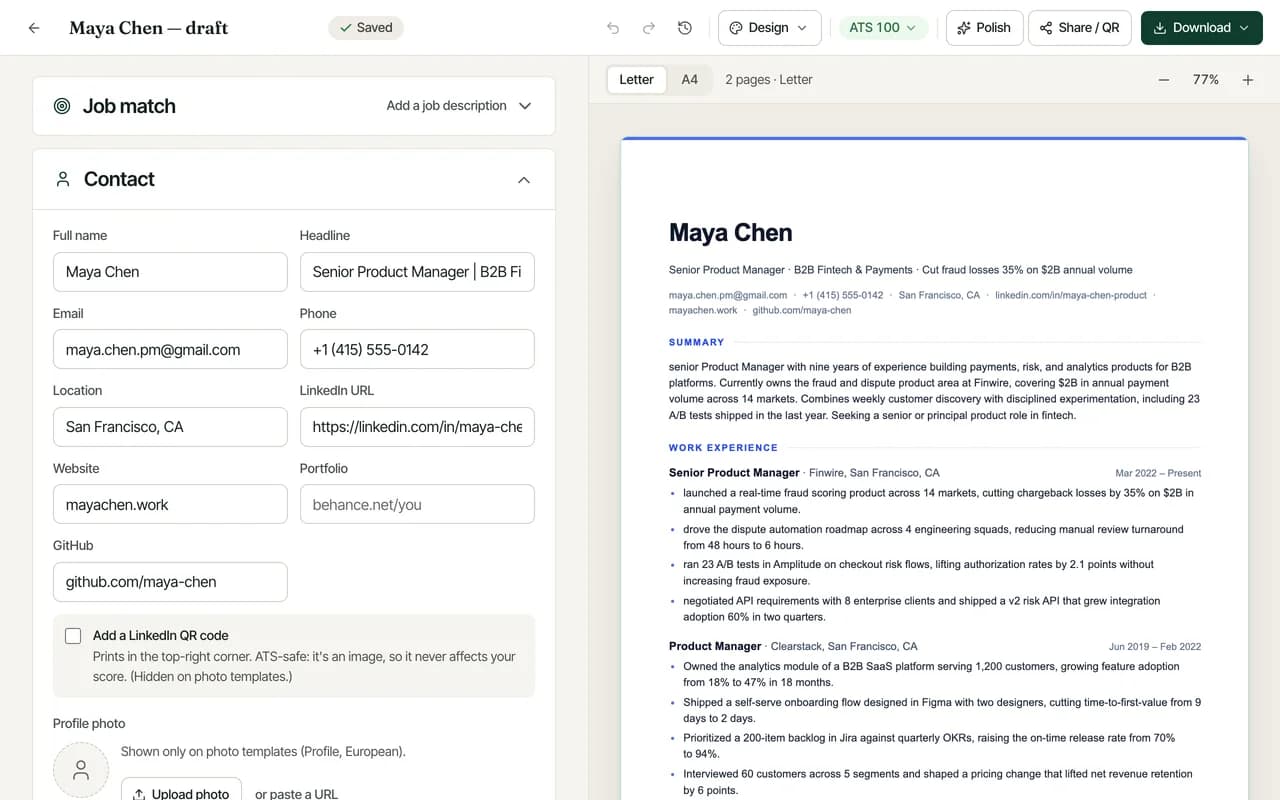Click the Maya Chen — draft title
Viewport: 1280px width, 800px height.
tap(149, 28)
